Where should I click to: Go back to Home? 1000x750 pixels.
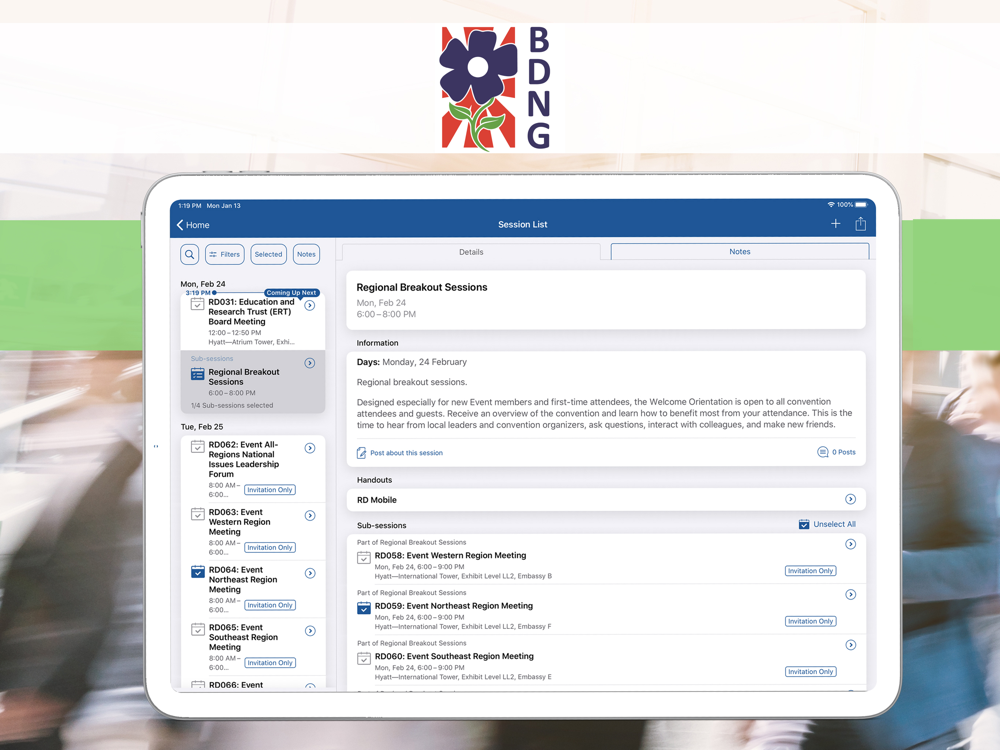[193, 225]
